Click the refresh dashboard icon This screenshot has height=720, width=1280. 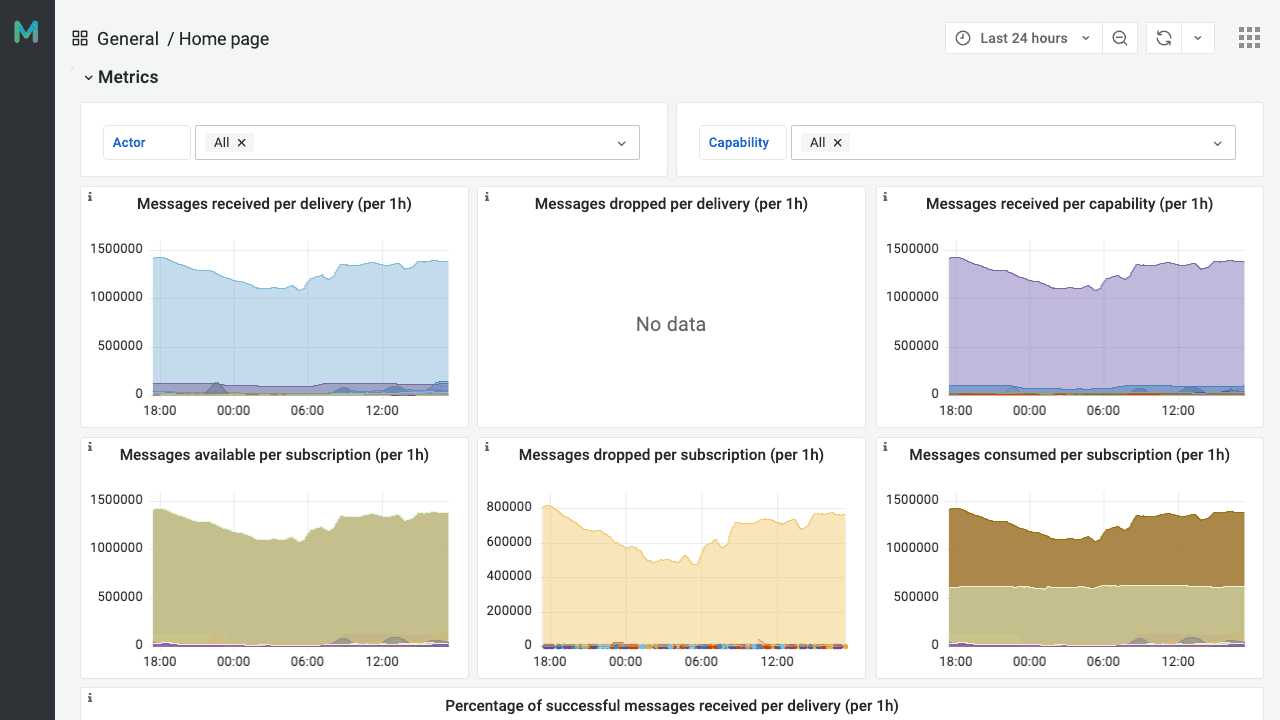[1164, 38]
